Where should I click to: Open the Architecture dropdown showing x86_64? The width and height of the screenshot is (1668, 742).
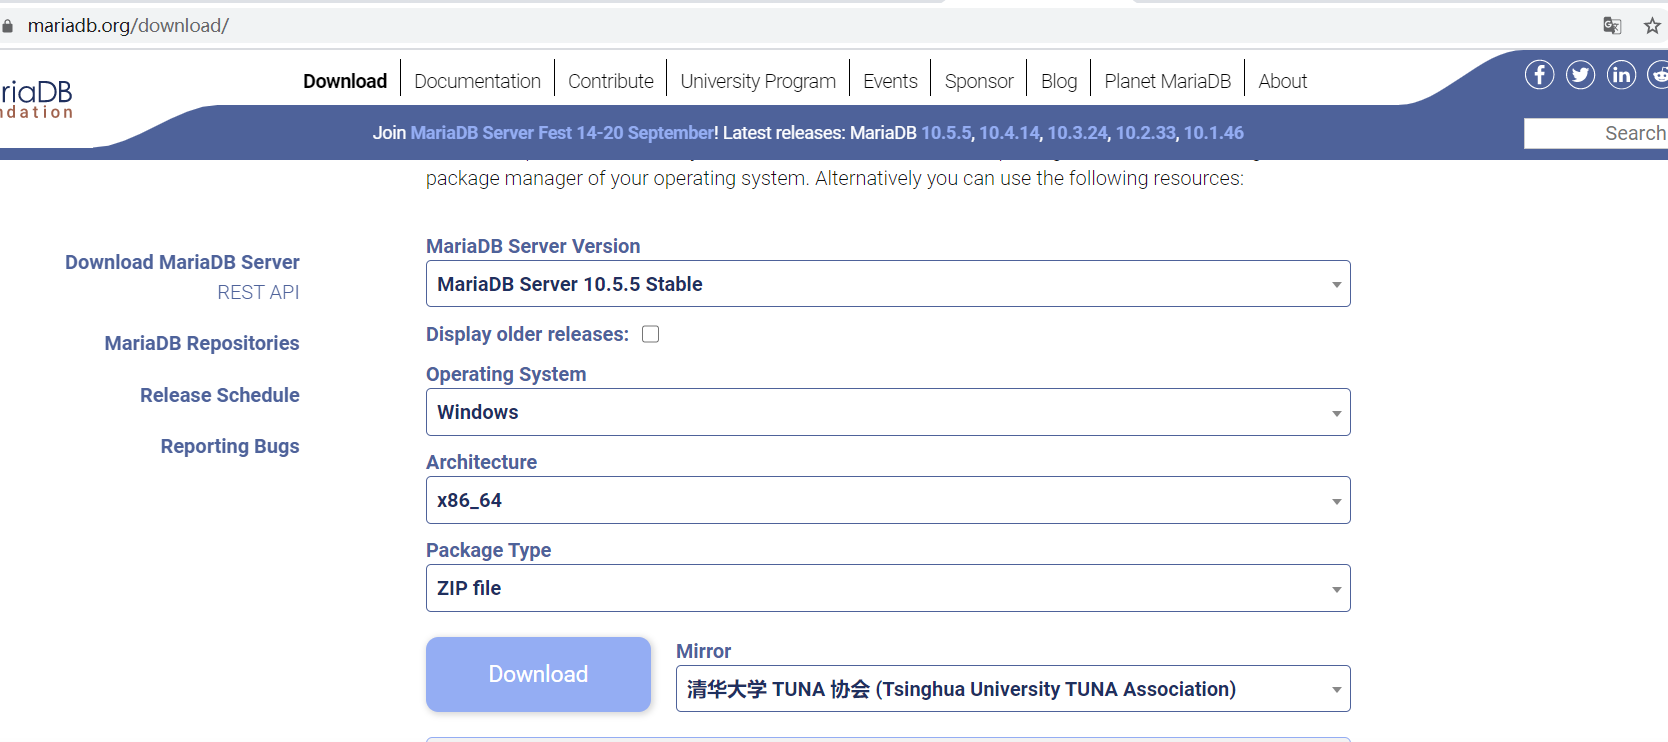(x=888, y=500)
